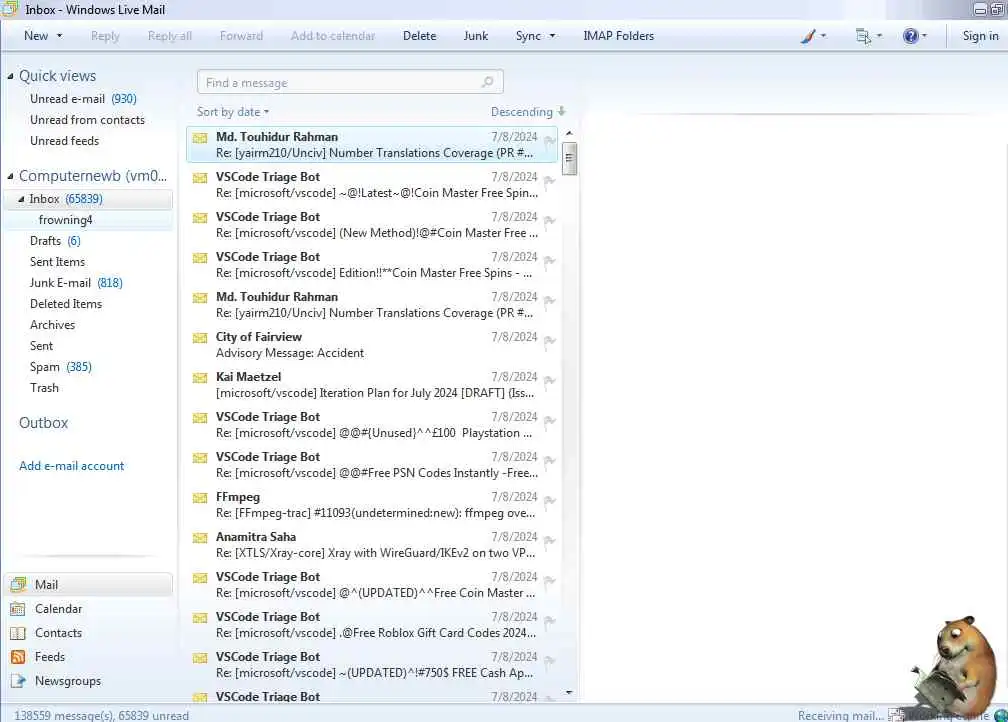This screenshot has height=722, width=1008.
Task: Open dropdown arrow next to Menus icon
Action: [879, 36]
